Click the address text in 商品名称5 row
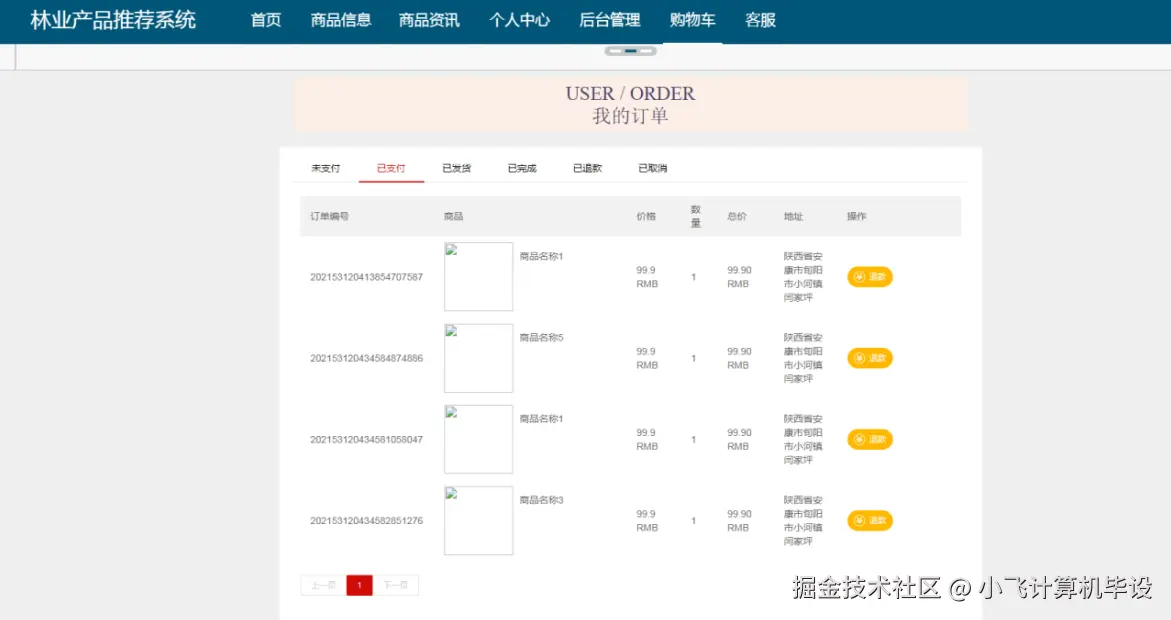1171x620 pixels. (803, 358)
